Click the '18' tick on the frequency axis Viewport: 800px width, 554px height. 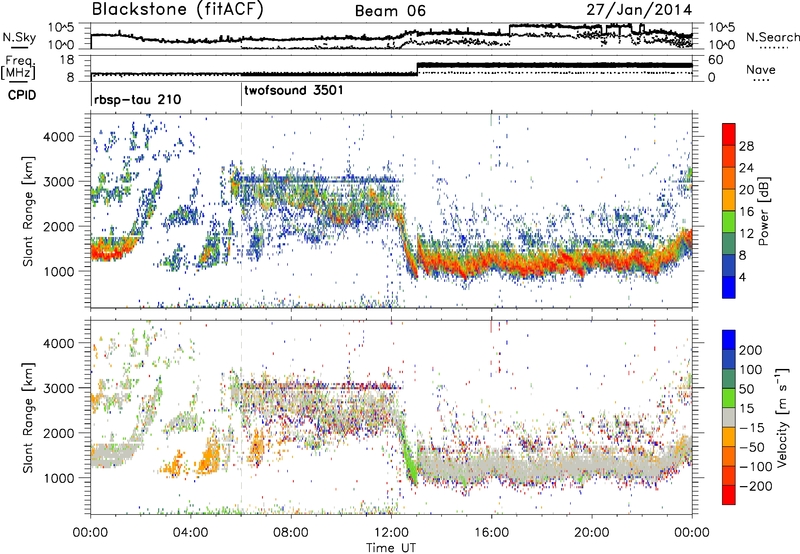(66, 60)
